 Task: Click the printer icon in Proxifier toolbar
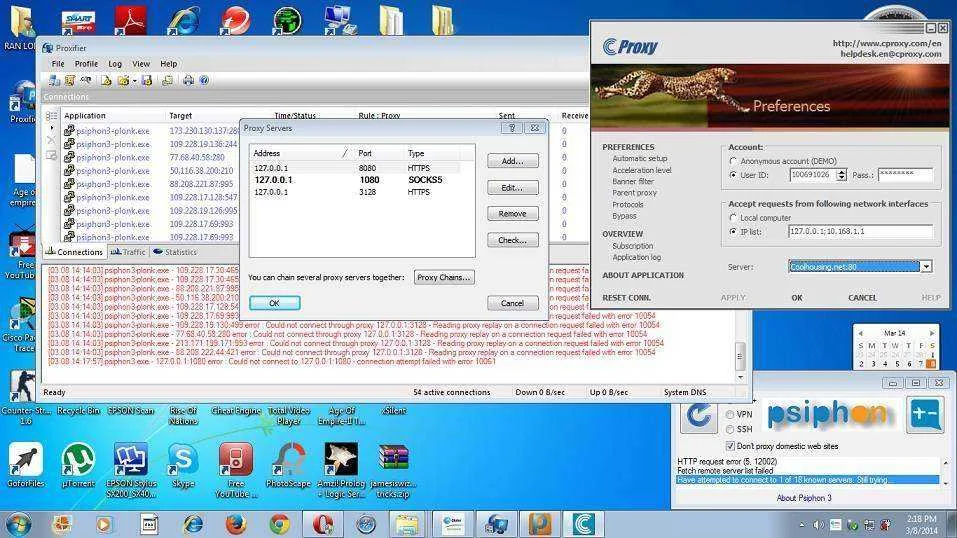click(x=189, y=81)
